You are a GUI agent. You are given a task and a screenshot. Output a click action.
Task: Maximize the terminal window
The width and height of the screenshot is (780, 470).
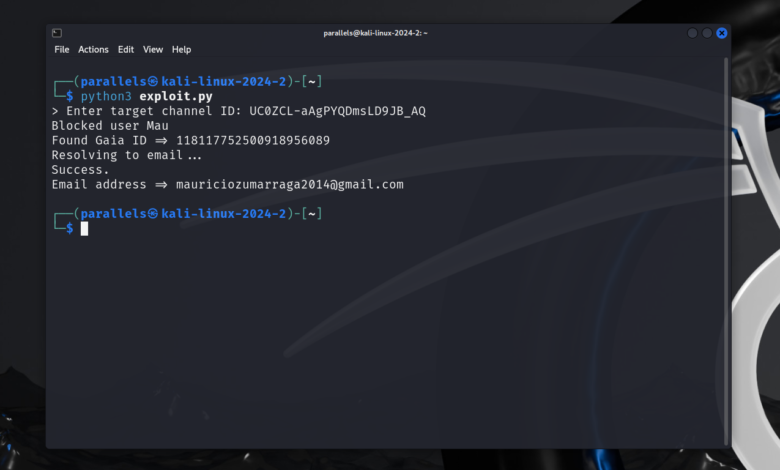(x=707, y=33)
